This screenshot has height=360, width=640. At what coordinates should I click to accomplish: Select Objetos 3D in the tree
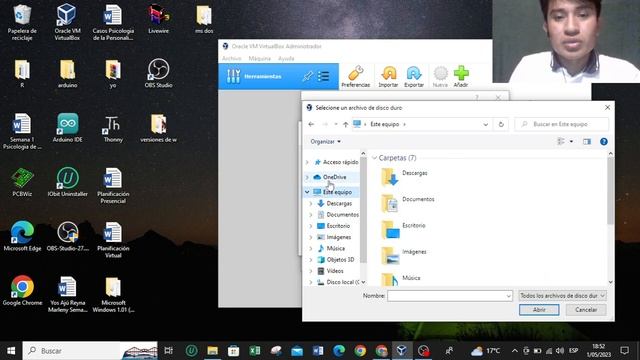coord(340,260)
